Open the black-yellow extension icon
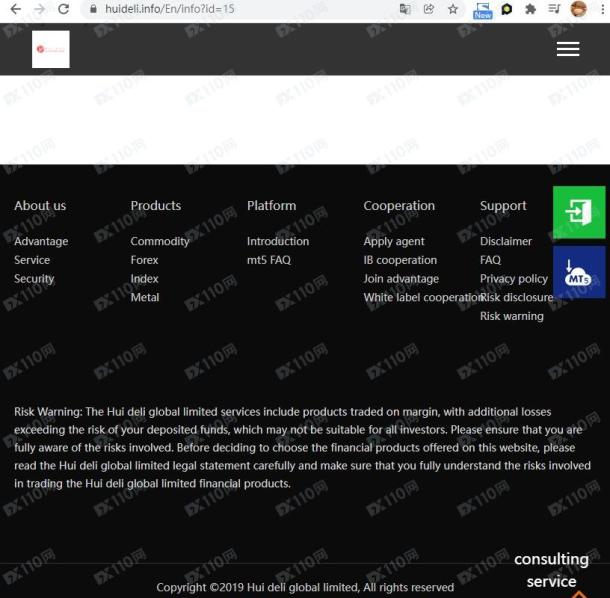The width and height of the screenshot is (610, 598). tap(507, 9)
